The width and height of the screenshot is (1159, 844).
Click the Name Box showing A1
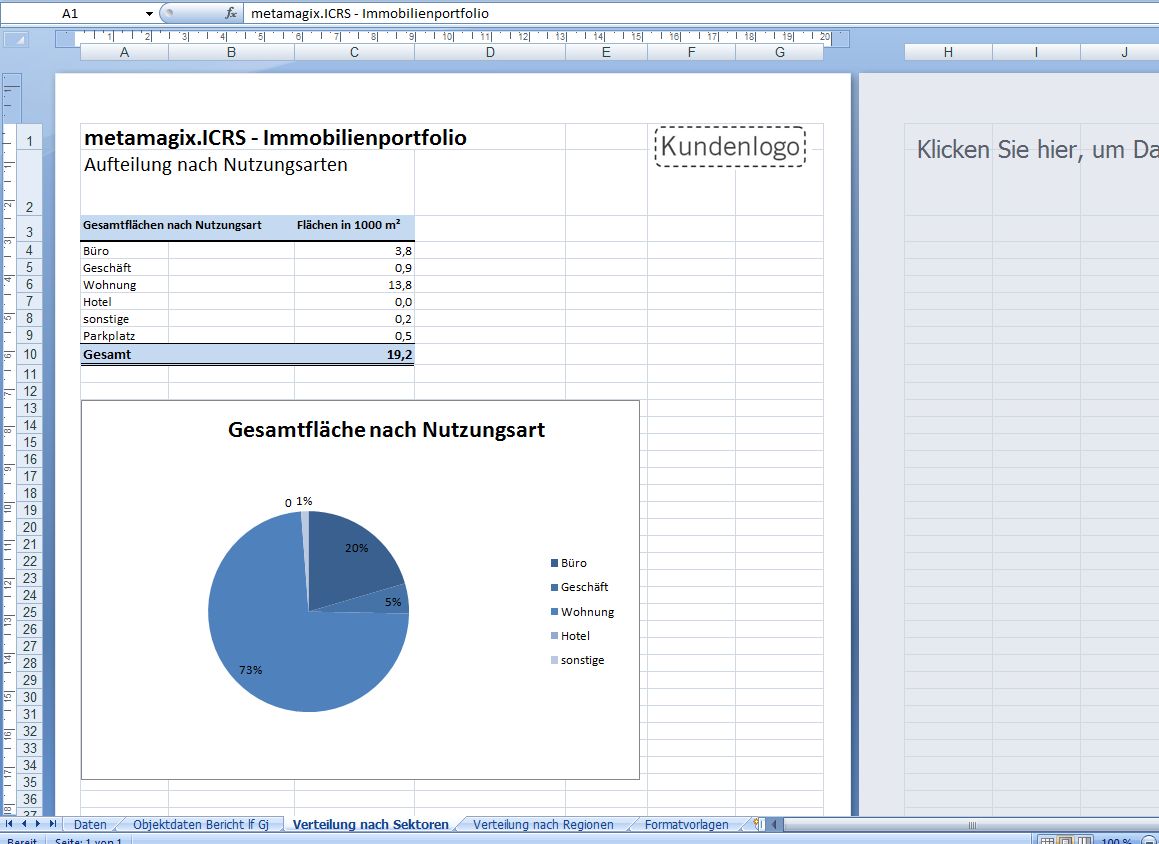70,13
